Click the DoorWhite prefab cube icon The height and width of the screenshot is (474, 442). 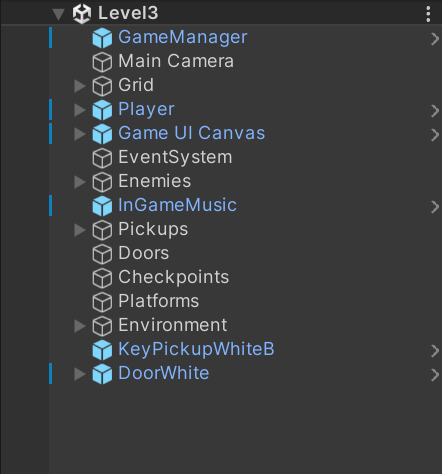click(102, 374)
